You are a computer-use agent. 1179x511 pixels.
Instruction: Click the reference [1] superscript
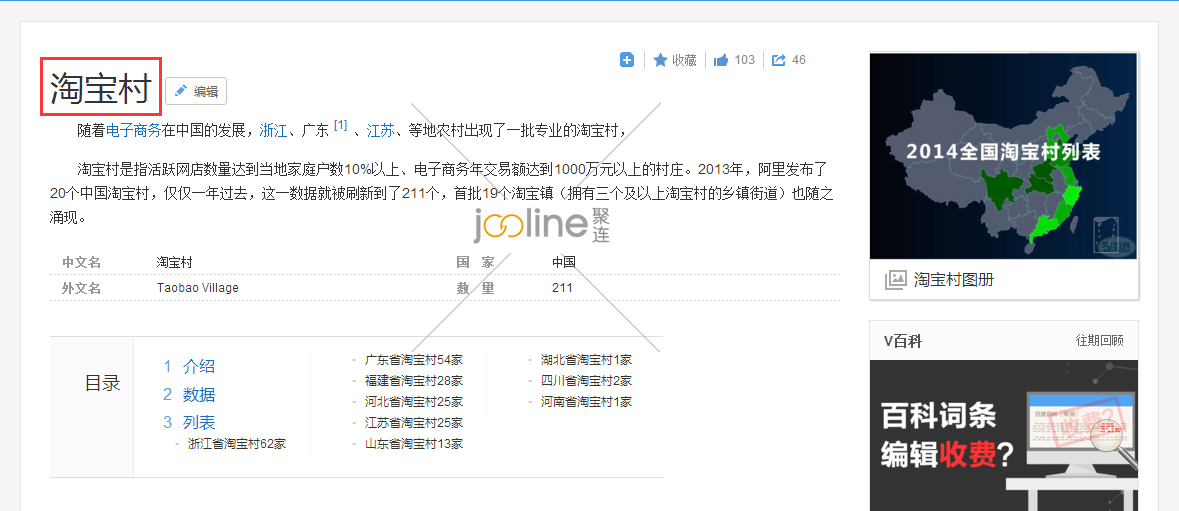tap(341, 125)
